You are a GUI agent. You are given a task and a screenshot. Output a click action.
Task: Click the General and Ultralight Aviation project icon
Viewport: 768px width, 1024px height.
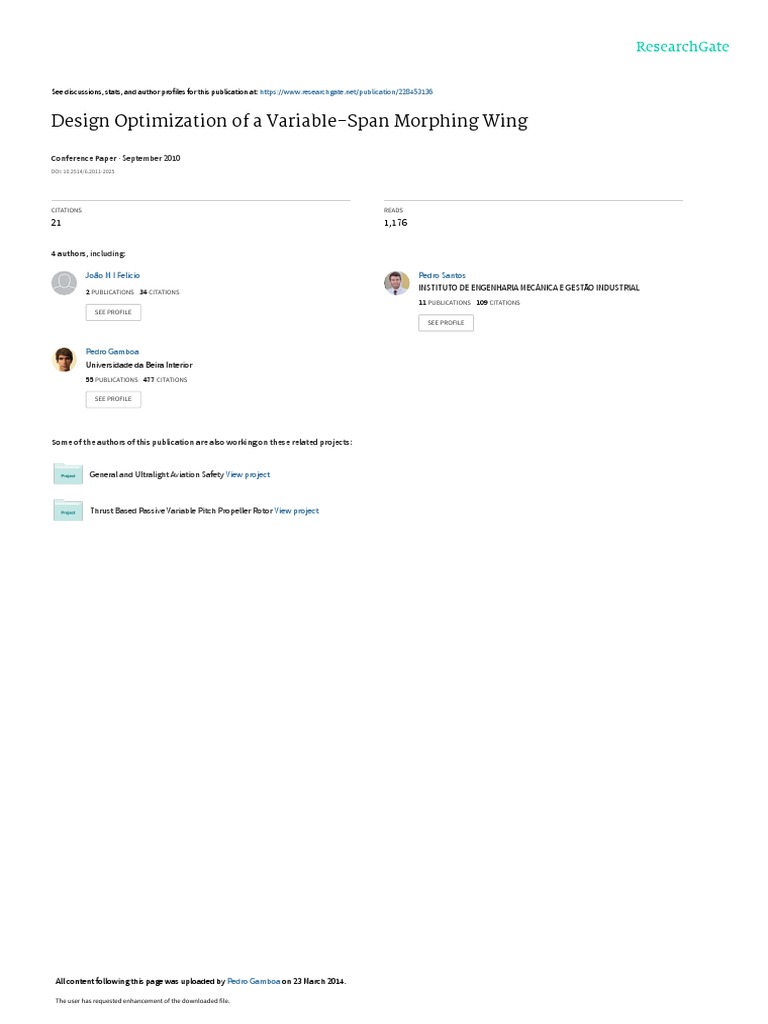coord(68,473)
